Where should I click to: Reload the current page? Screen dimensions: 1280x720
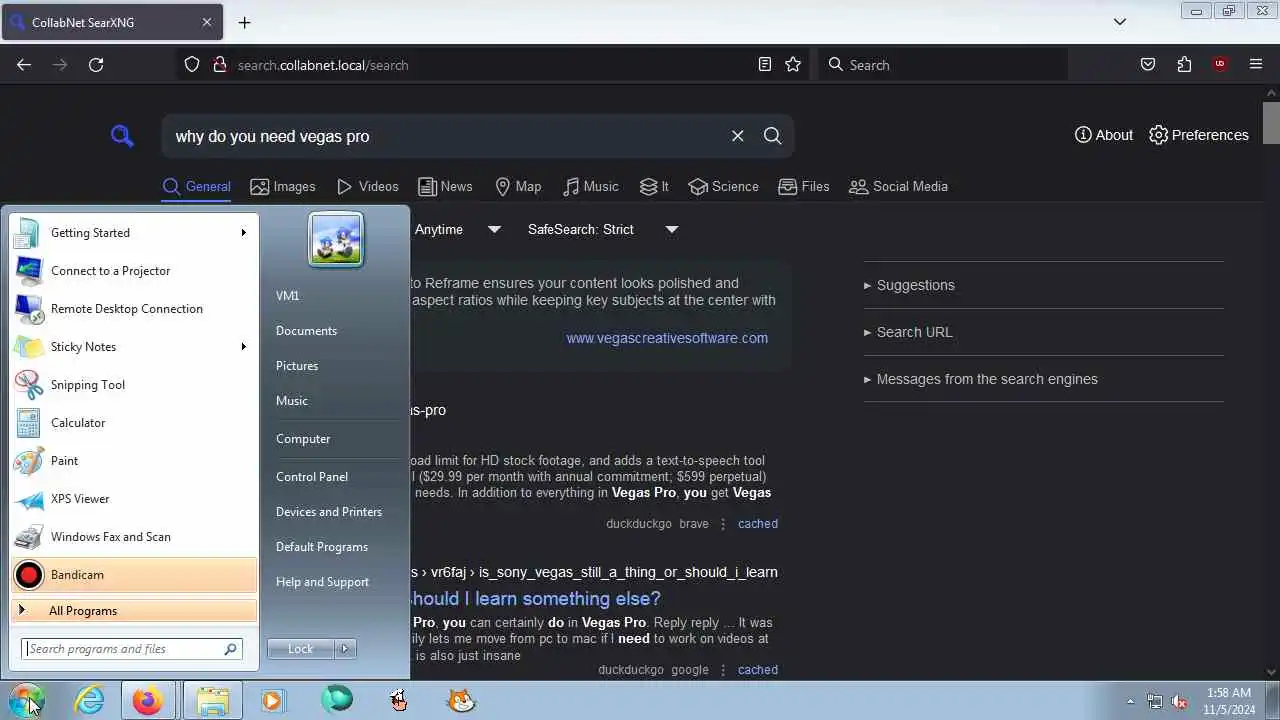[x=96, y=64]
